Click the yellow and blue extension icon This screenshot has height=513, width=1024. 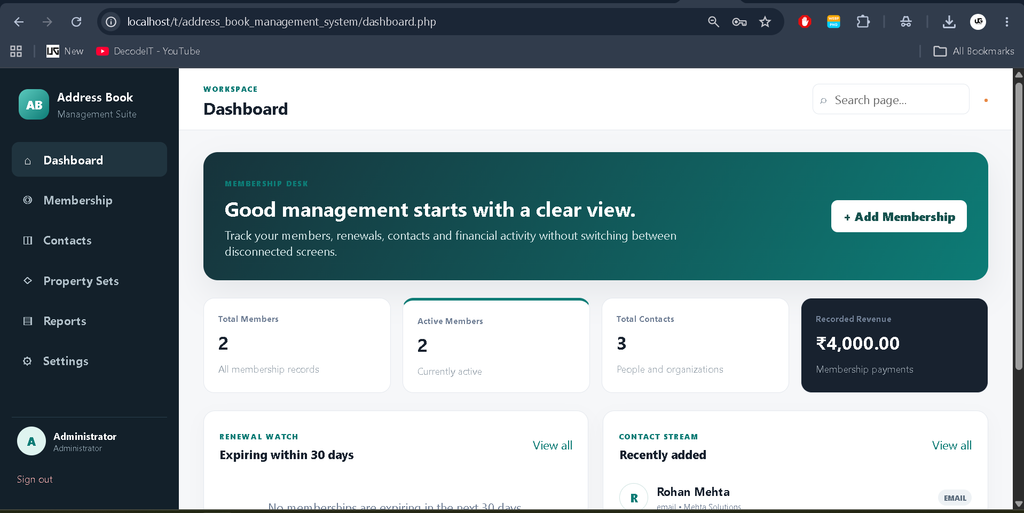pyautogui.click(x=833, y=22)
